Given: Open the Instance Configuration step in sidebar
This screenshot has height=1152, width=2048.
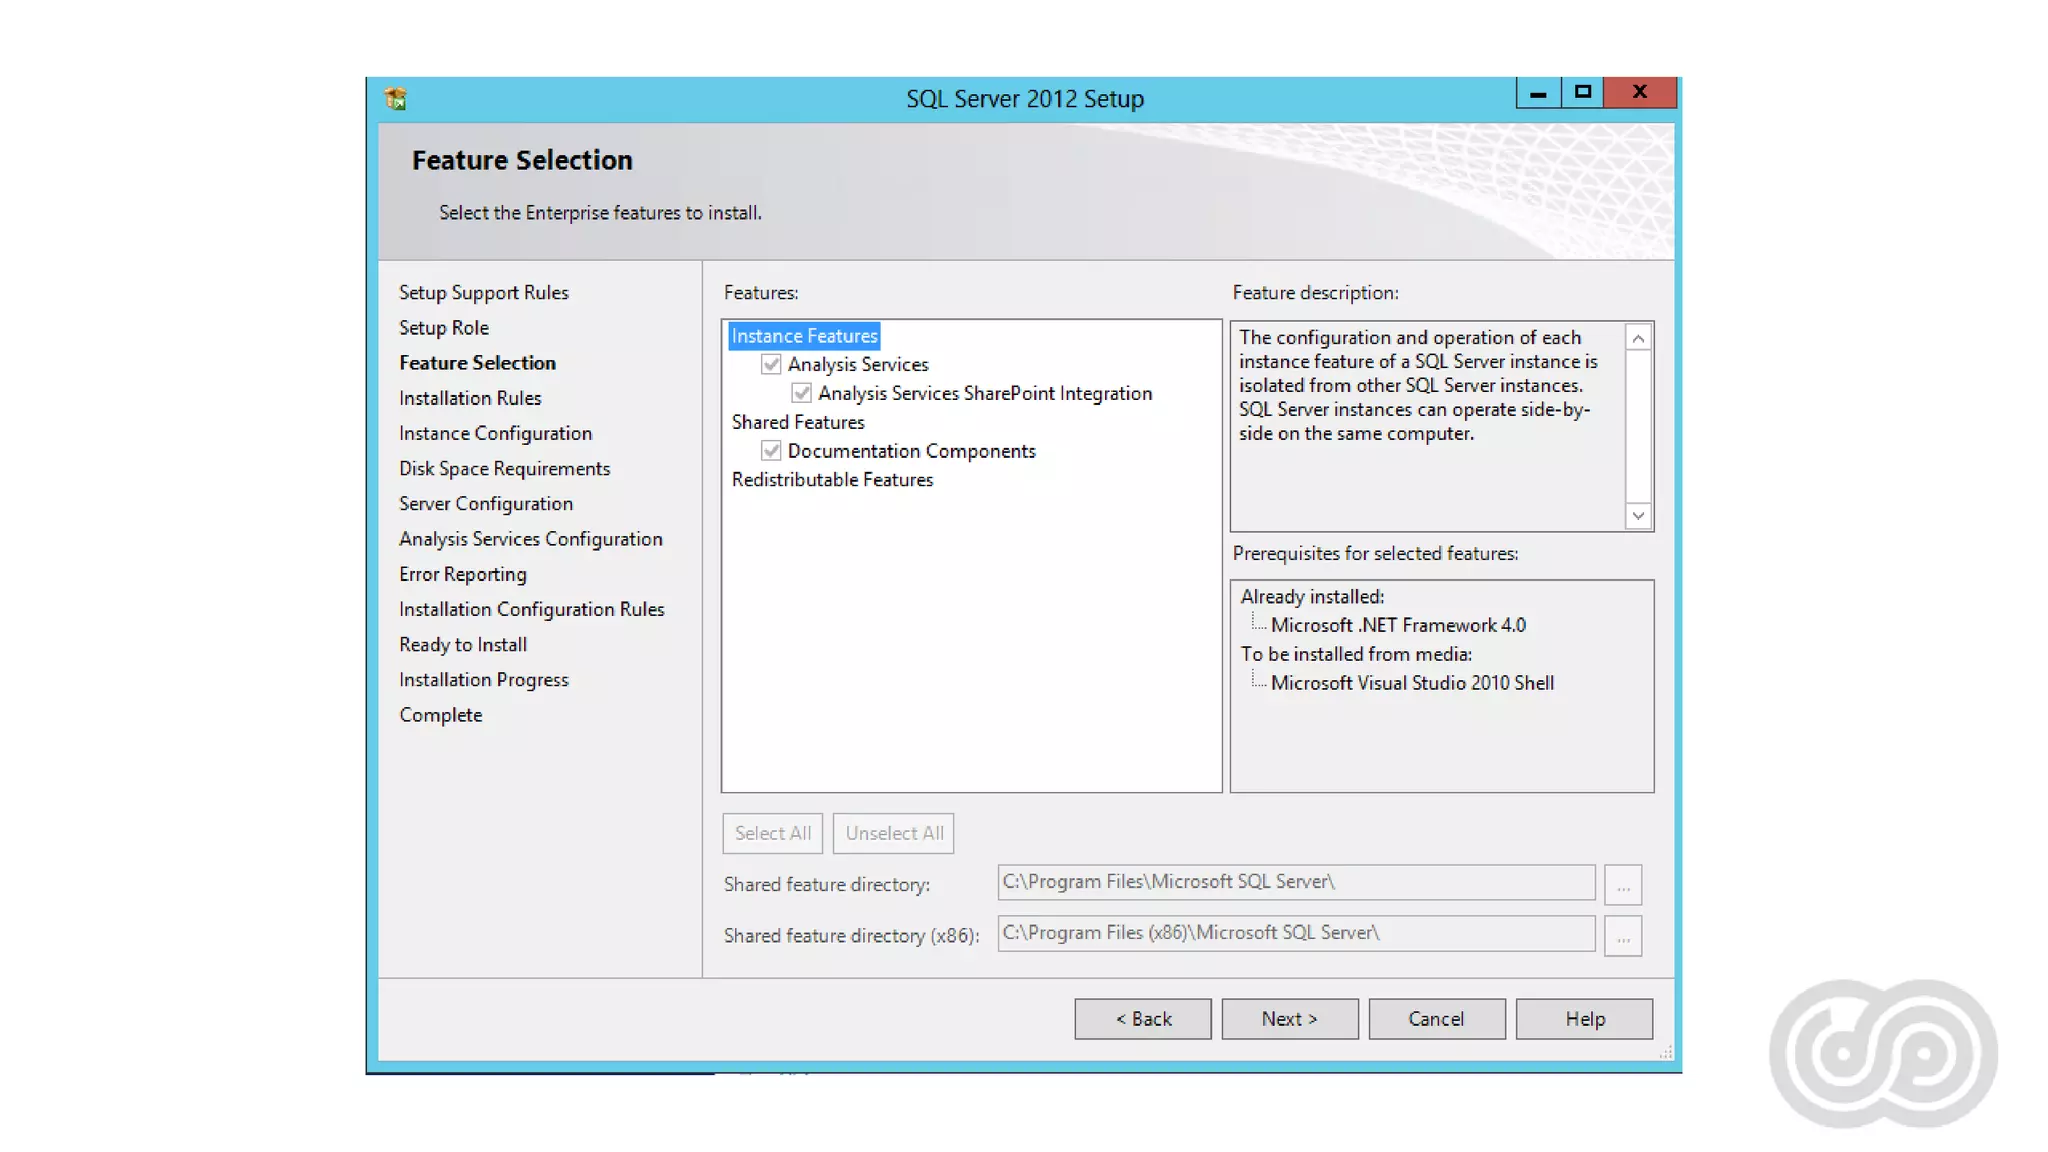Looking at the screenshot, I should [x=495, y=433].
